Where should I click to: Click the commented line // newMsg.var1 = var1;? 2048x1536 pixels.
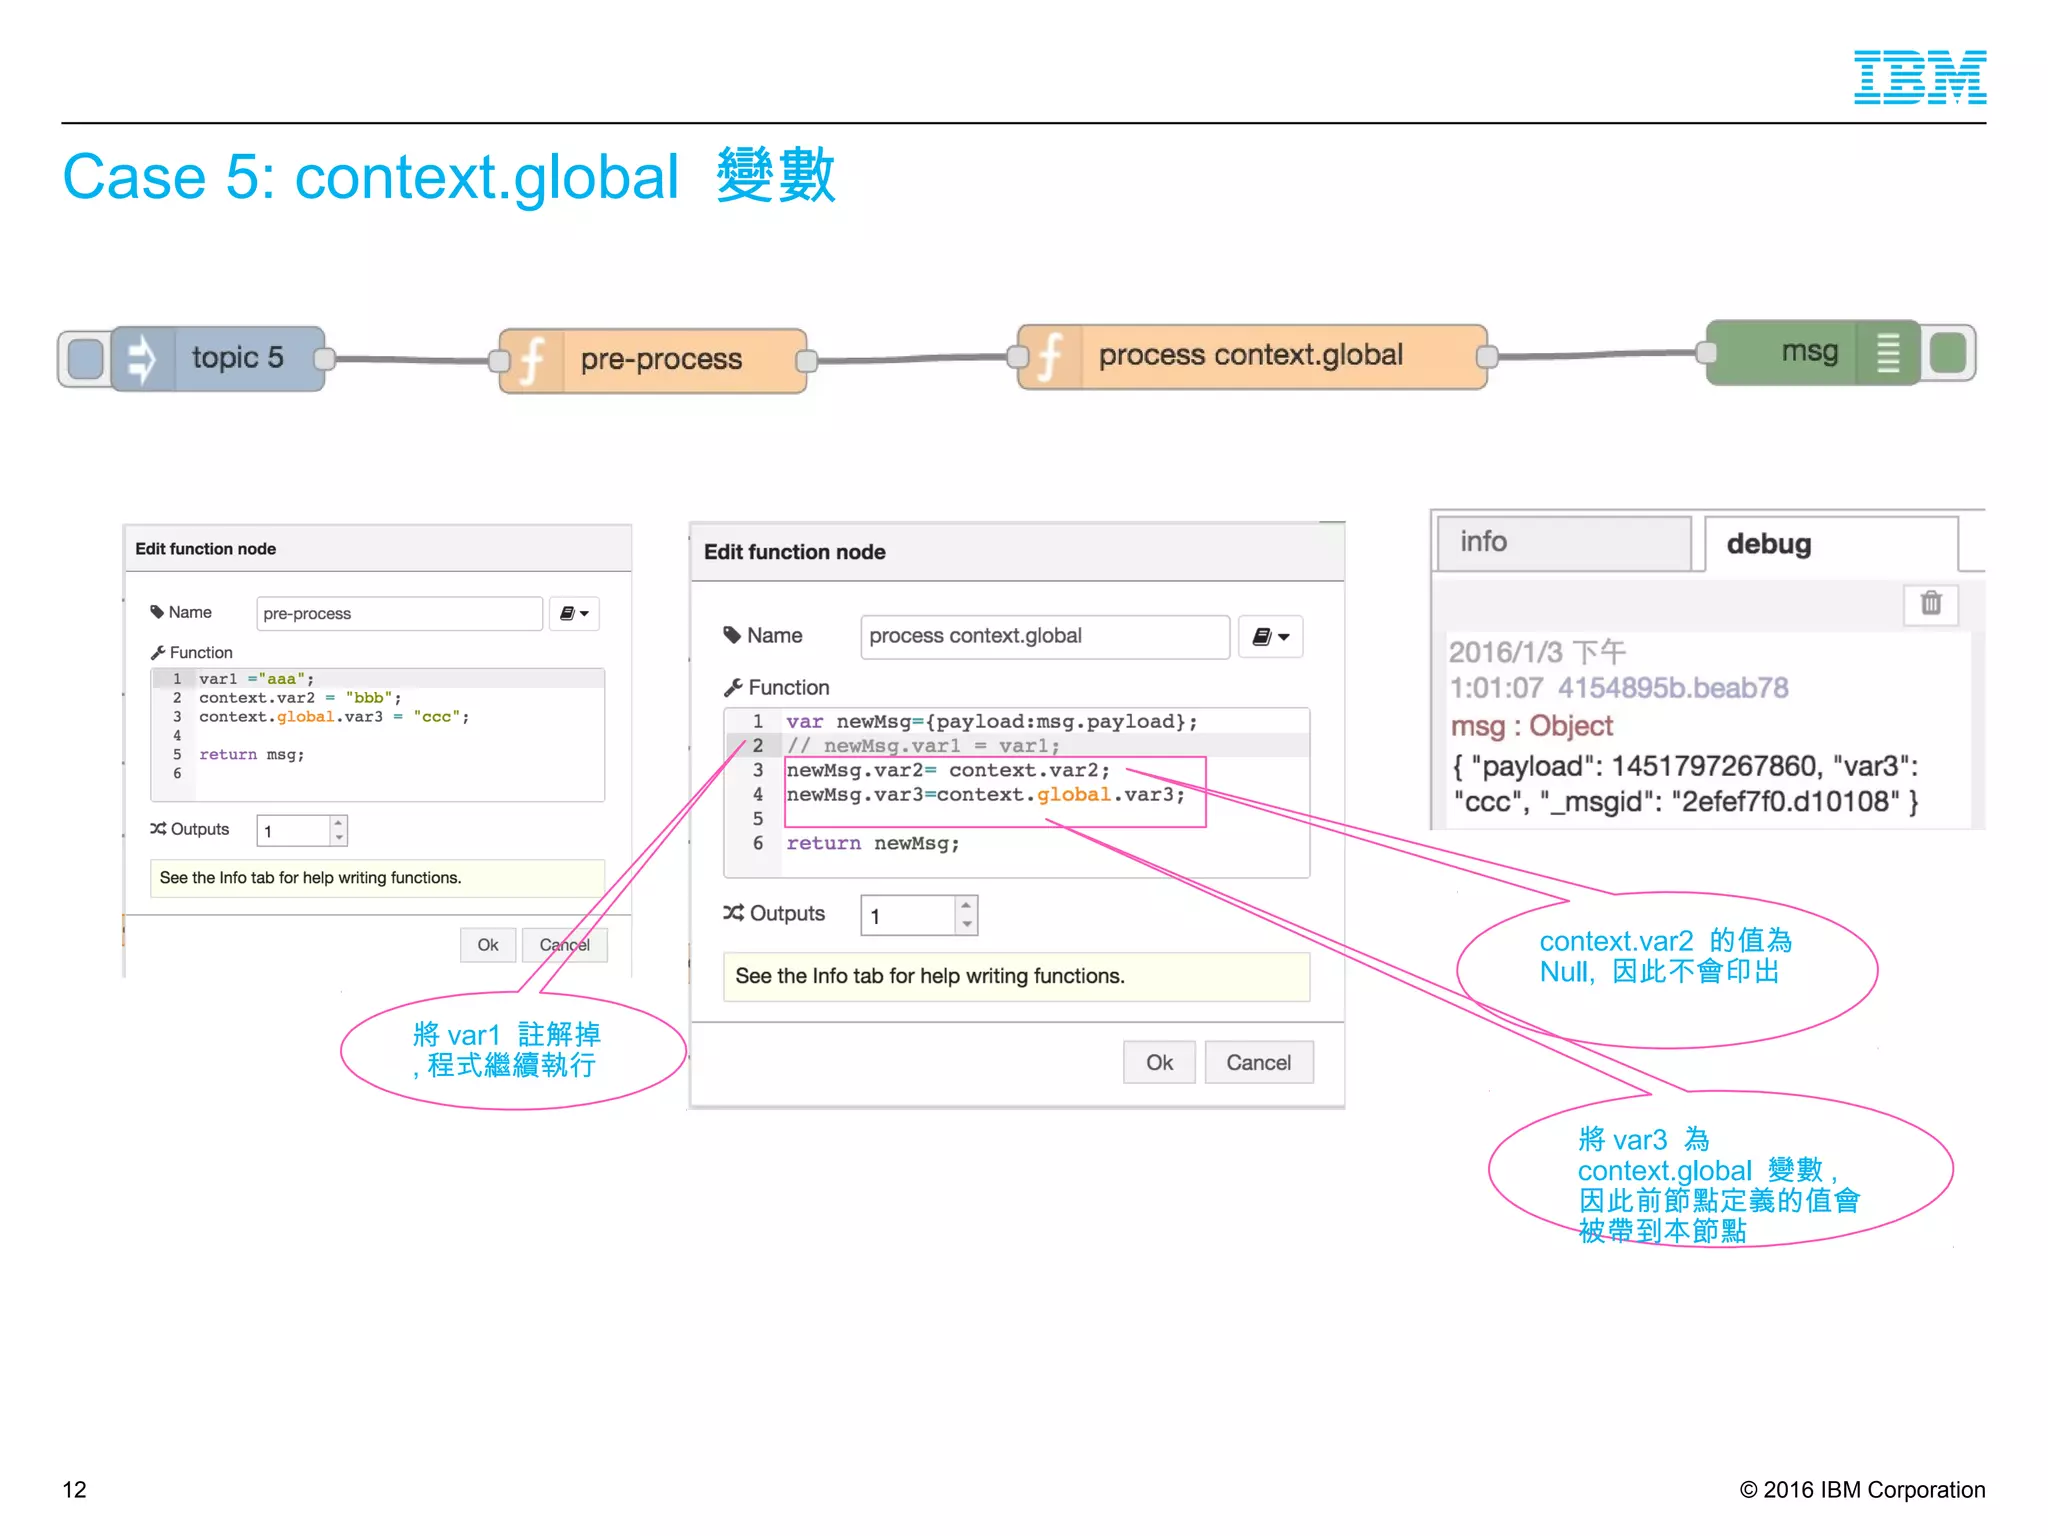923,746
